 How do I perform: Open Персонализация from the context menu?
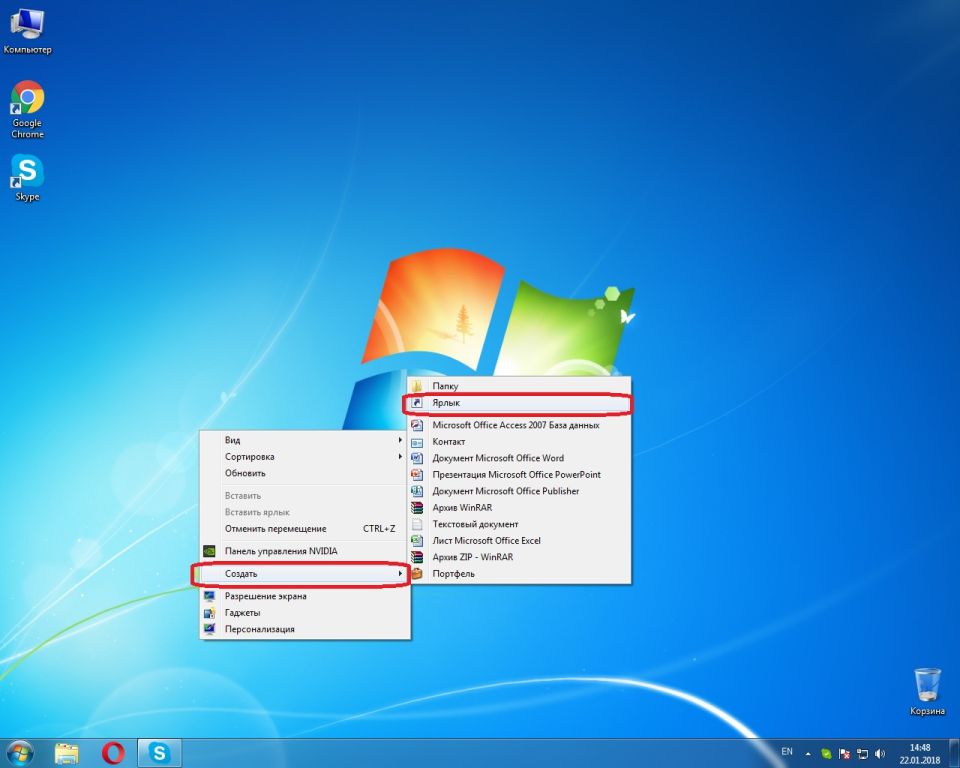[305, 629]
